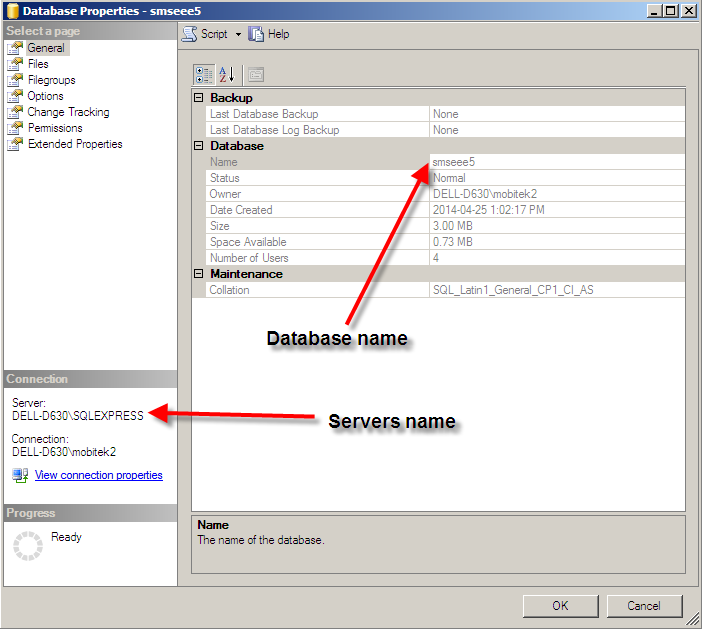Open the Filegroups page

pos(51,80)
